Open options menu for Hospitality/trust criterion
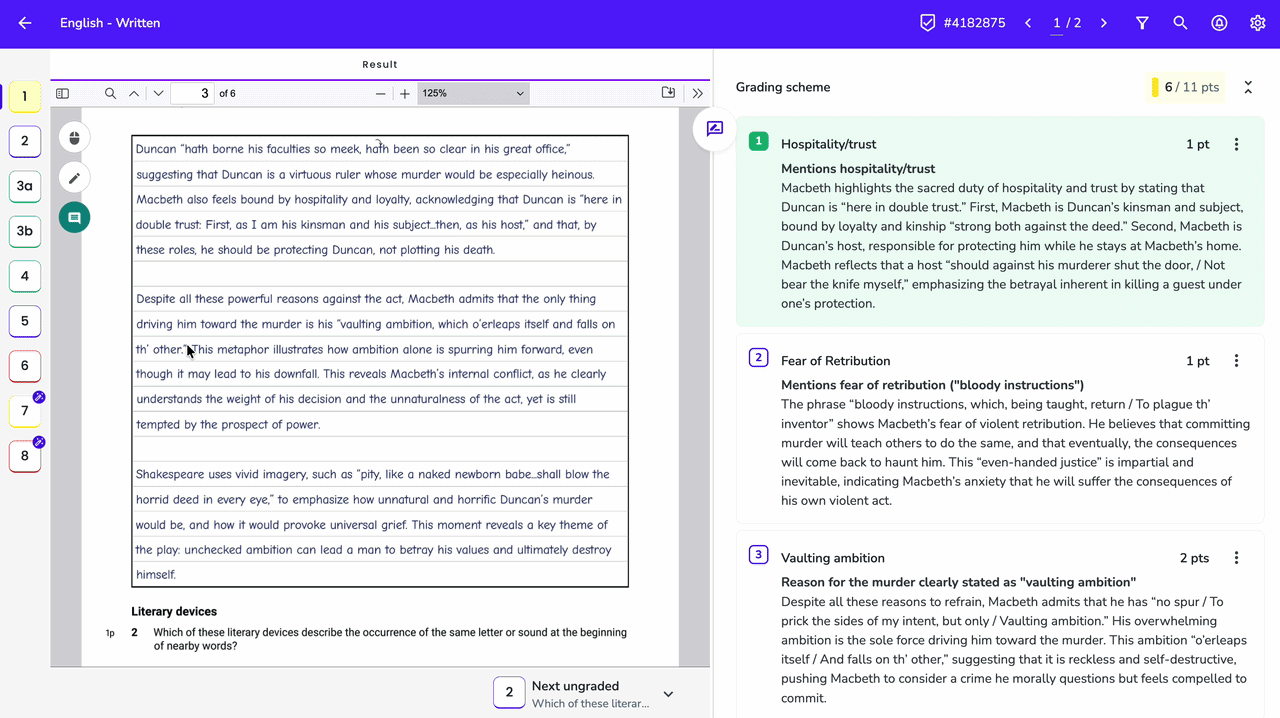The image size is (1280, 718). (1236, 145)
